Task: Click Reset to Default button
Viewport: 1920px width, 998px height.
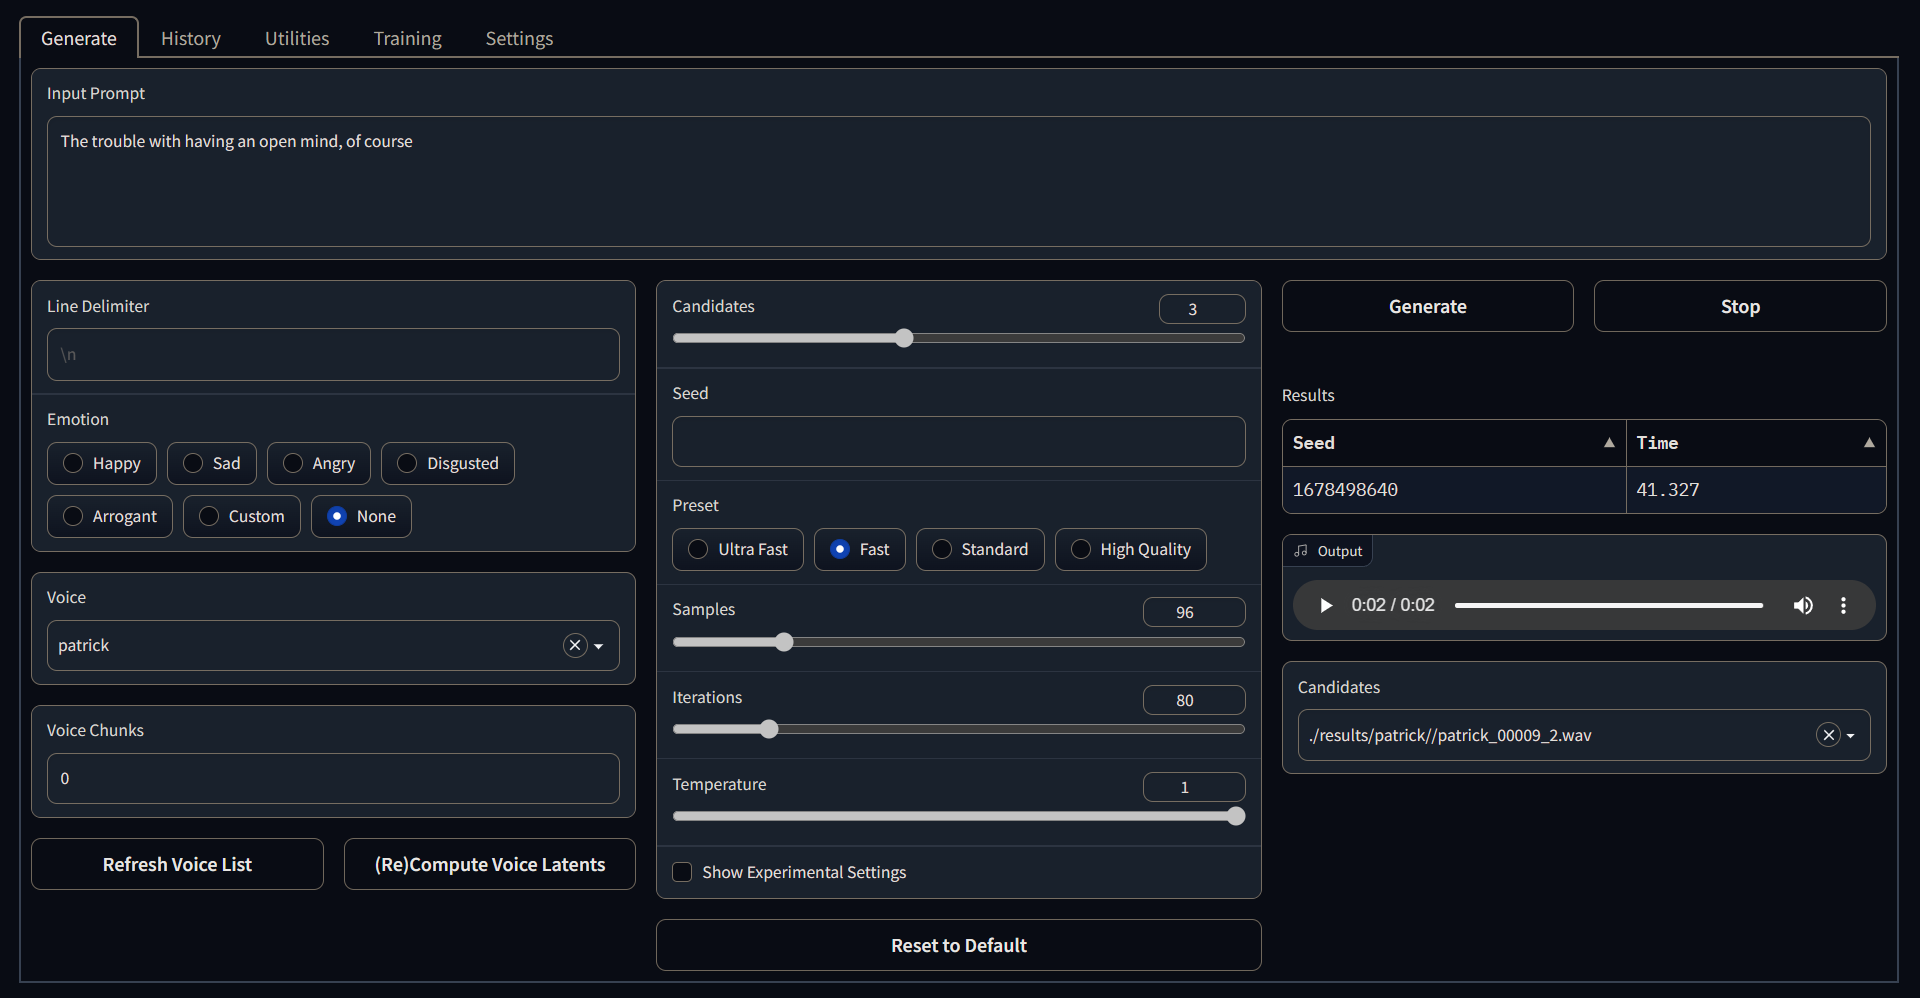Action: (x=959, y=945)
